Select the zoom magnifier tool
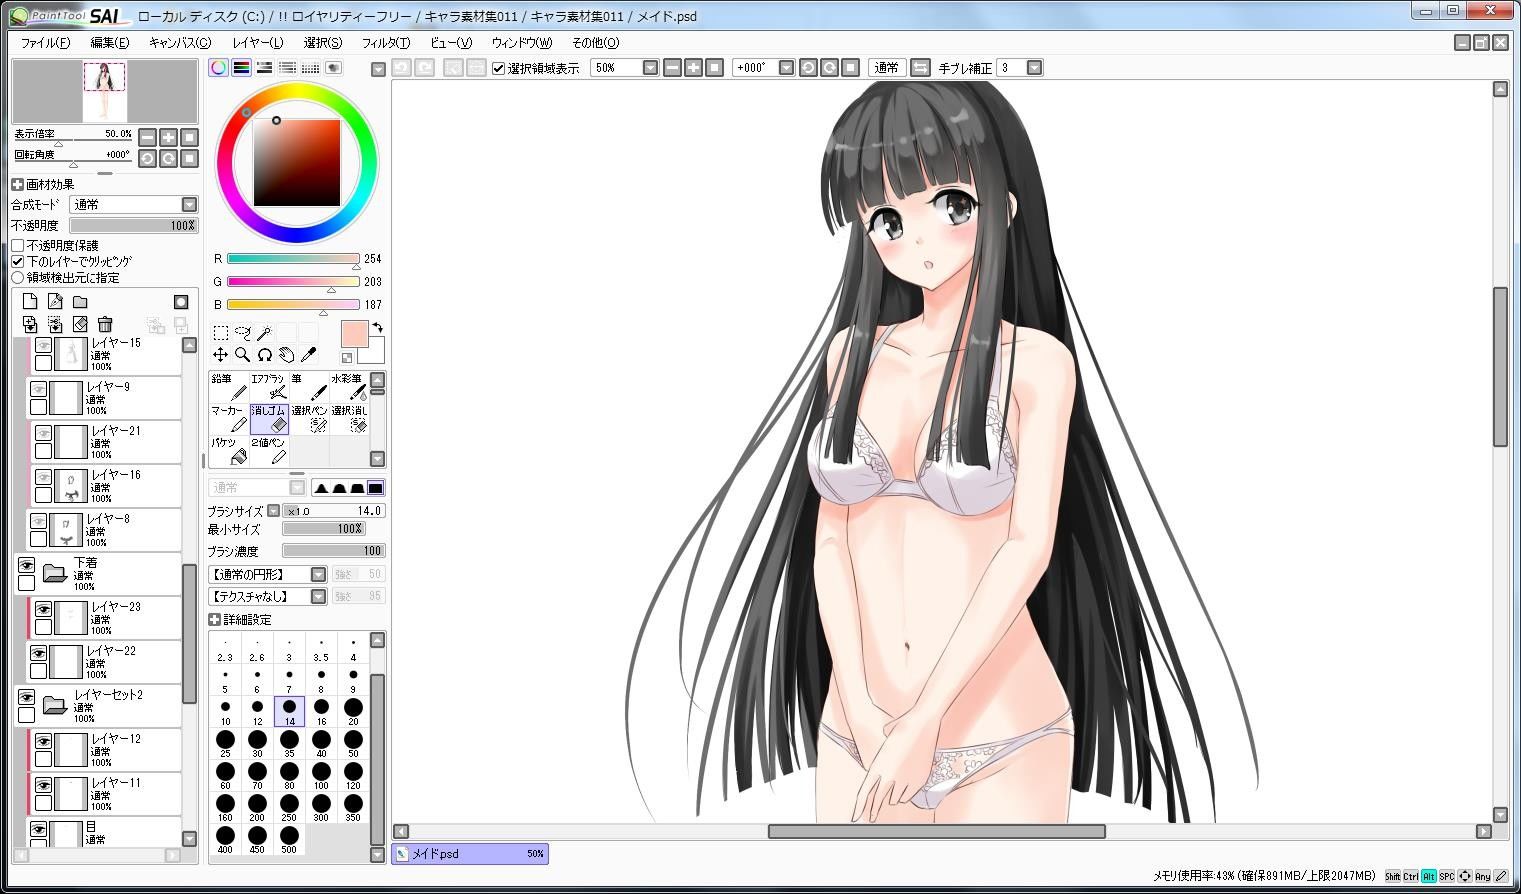Screen dimensions: 1521x894 242,355
